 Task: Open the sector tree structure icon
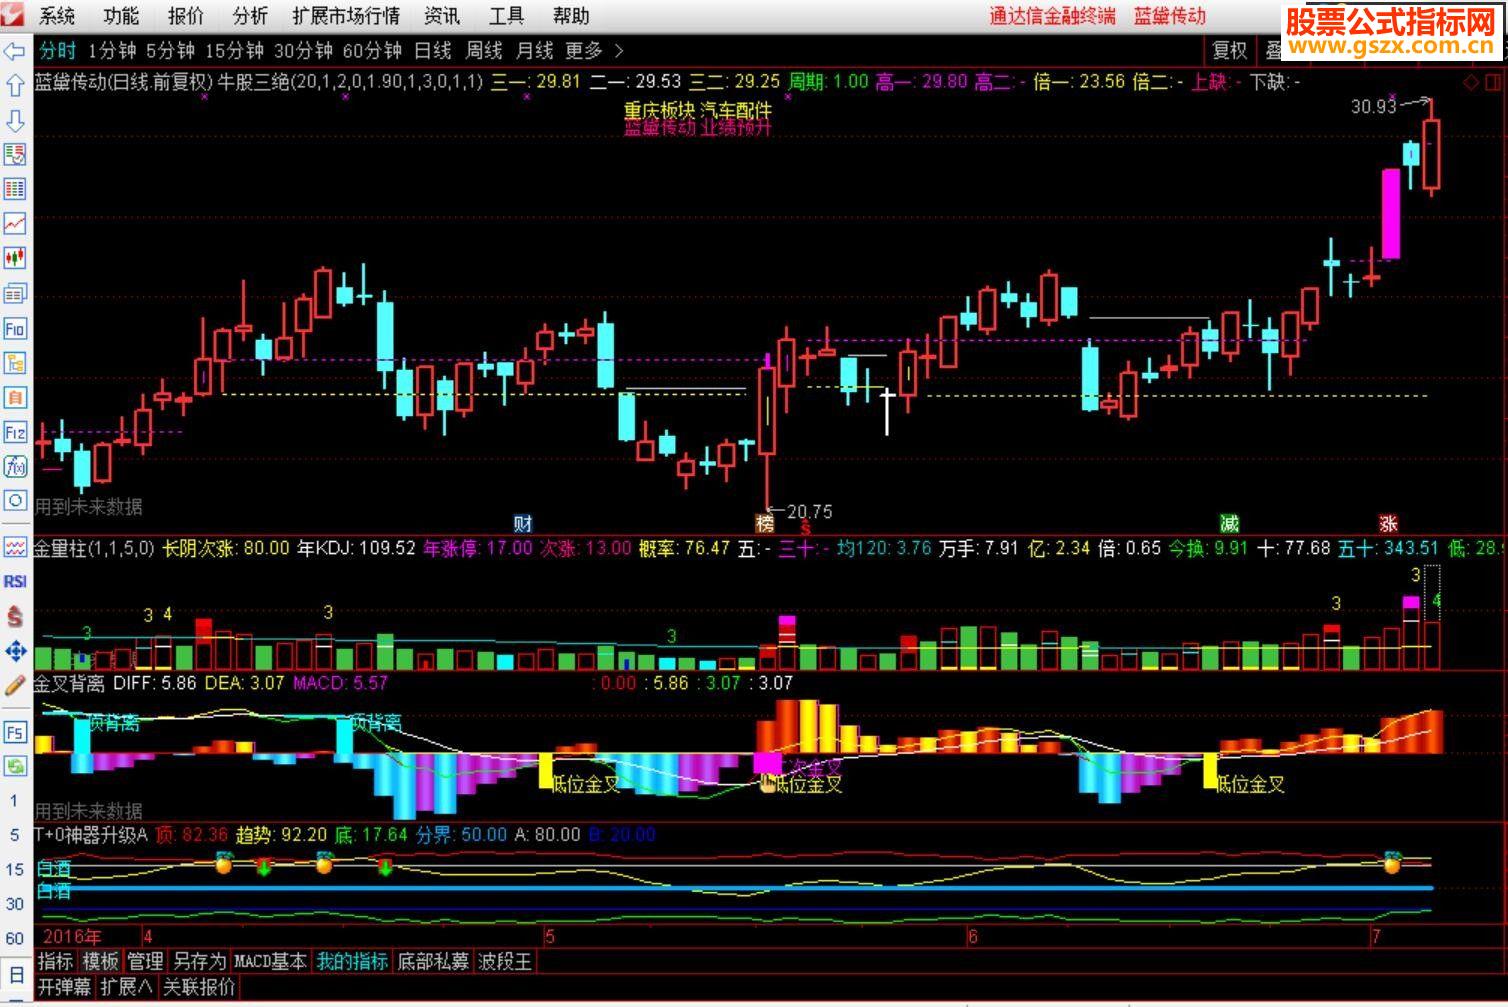(x=15, y=363)
